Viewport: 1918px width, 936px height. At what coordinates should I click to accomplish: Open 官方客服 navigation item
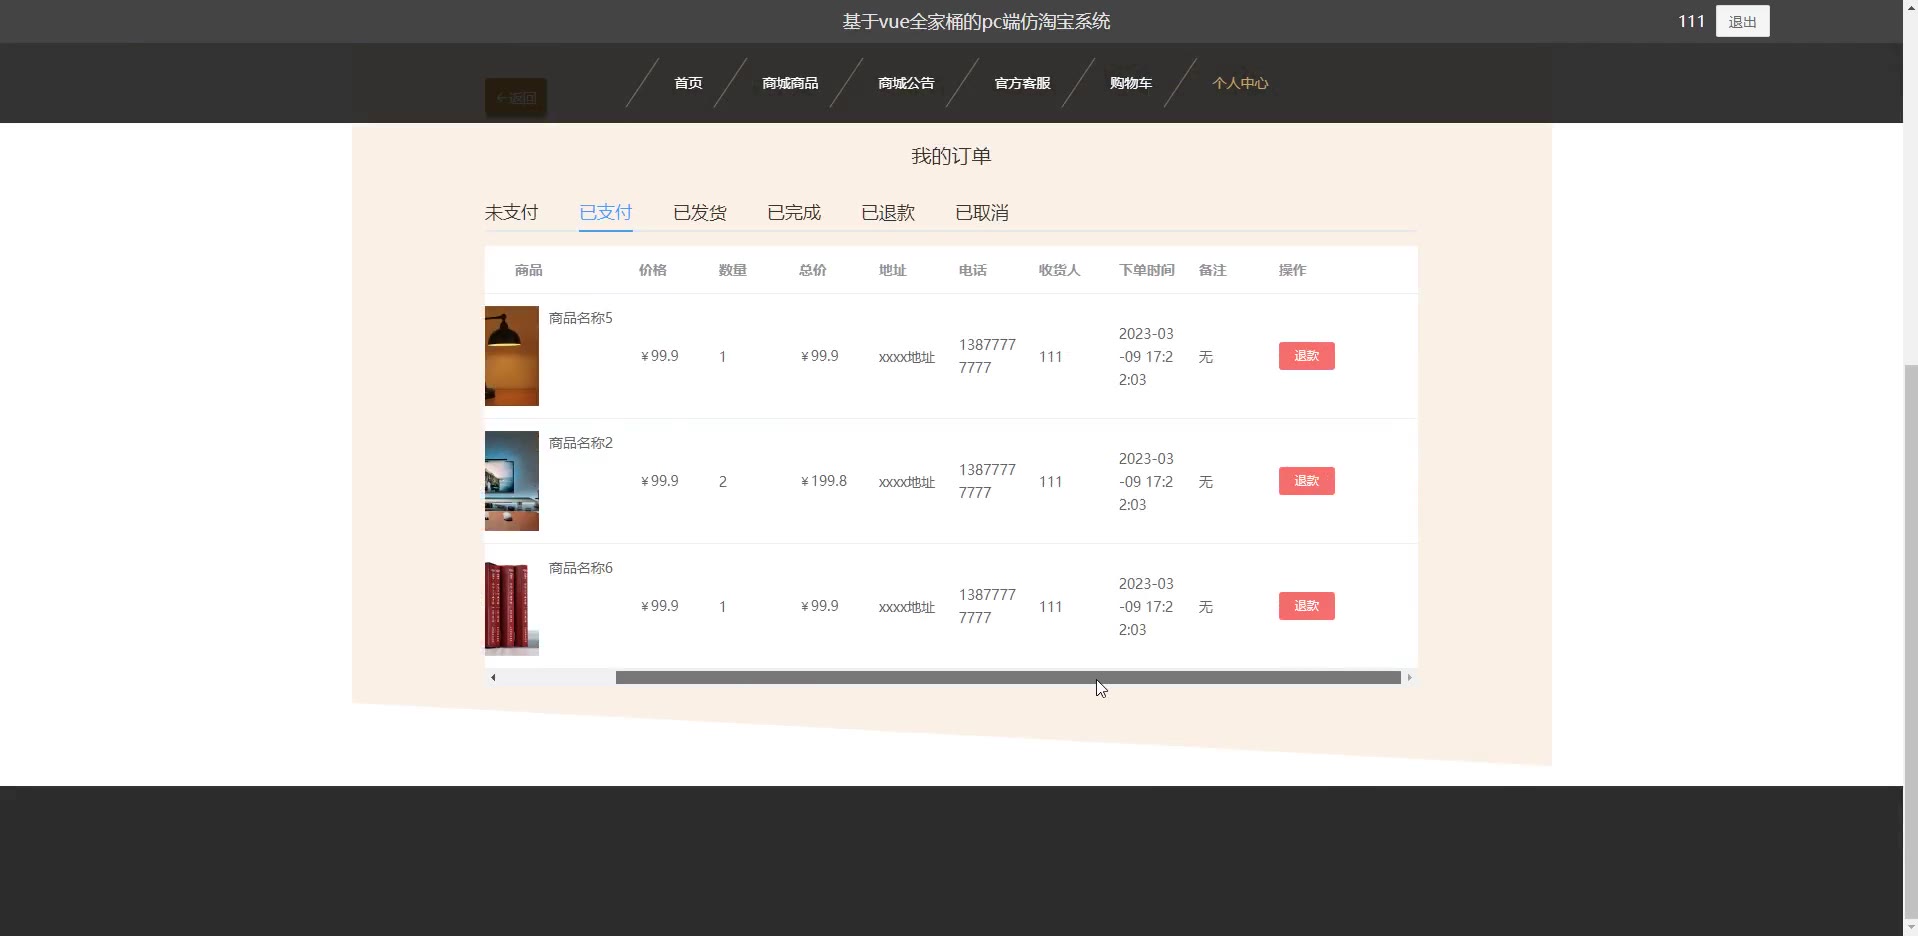[1022, 83]
